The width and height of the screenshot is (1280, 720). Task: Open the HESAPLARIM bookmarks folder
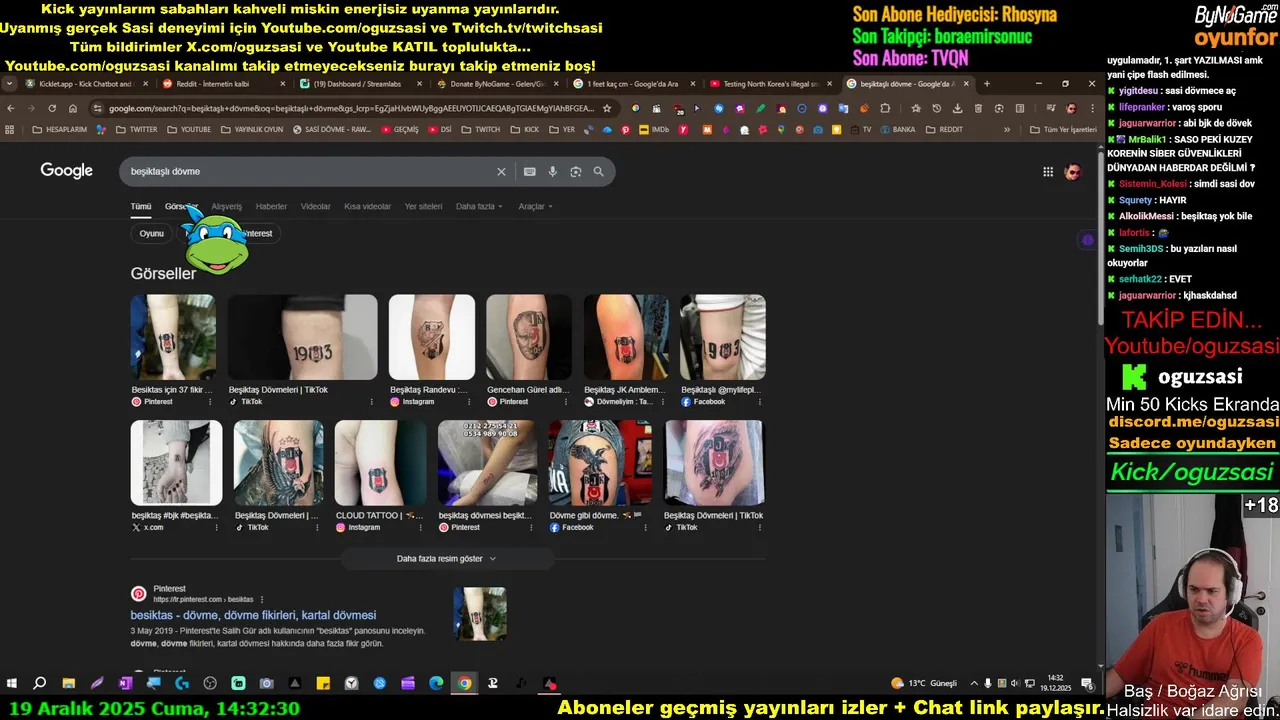[59, 129]
